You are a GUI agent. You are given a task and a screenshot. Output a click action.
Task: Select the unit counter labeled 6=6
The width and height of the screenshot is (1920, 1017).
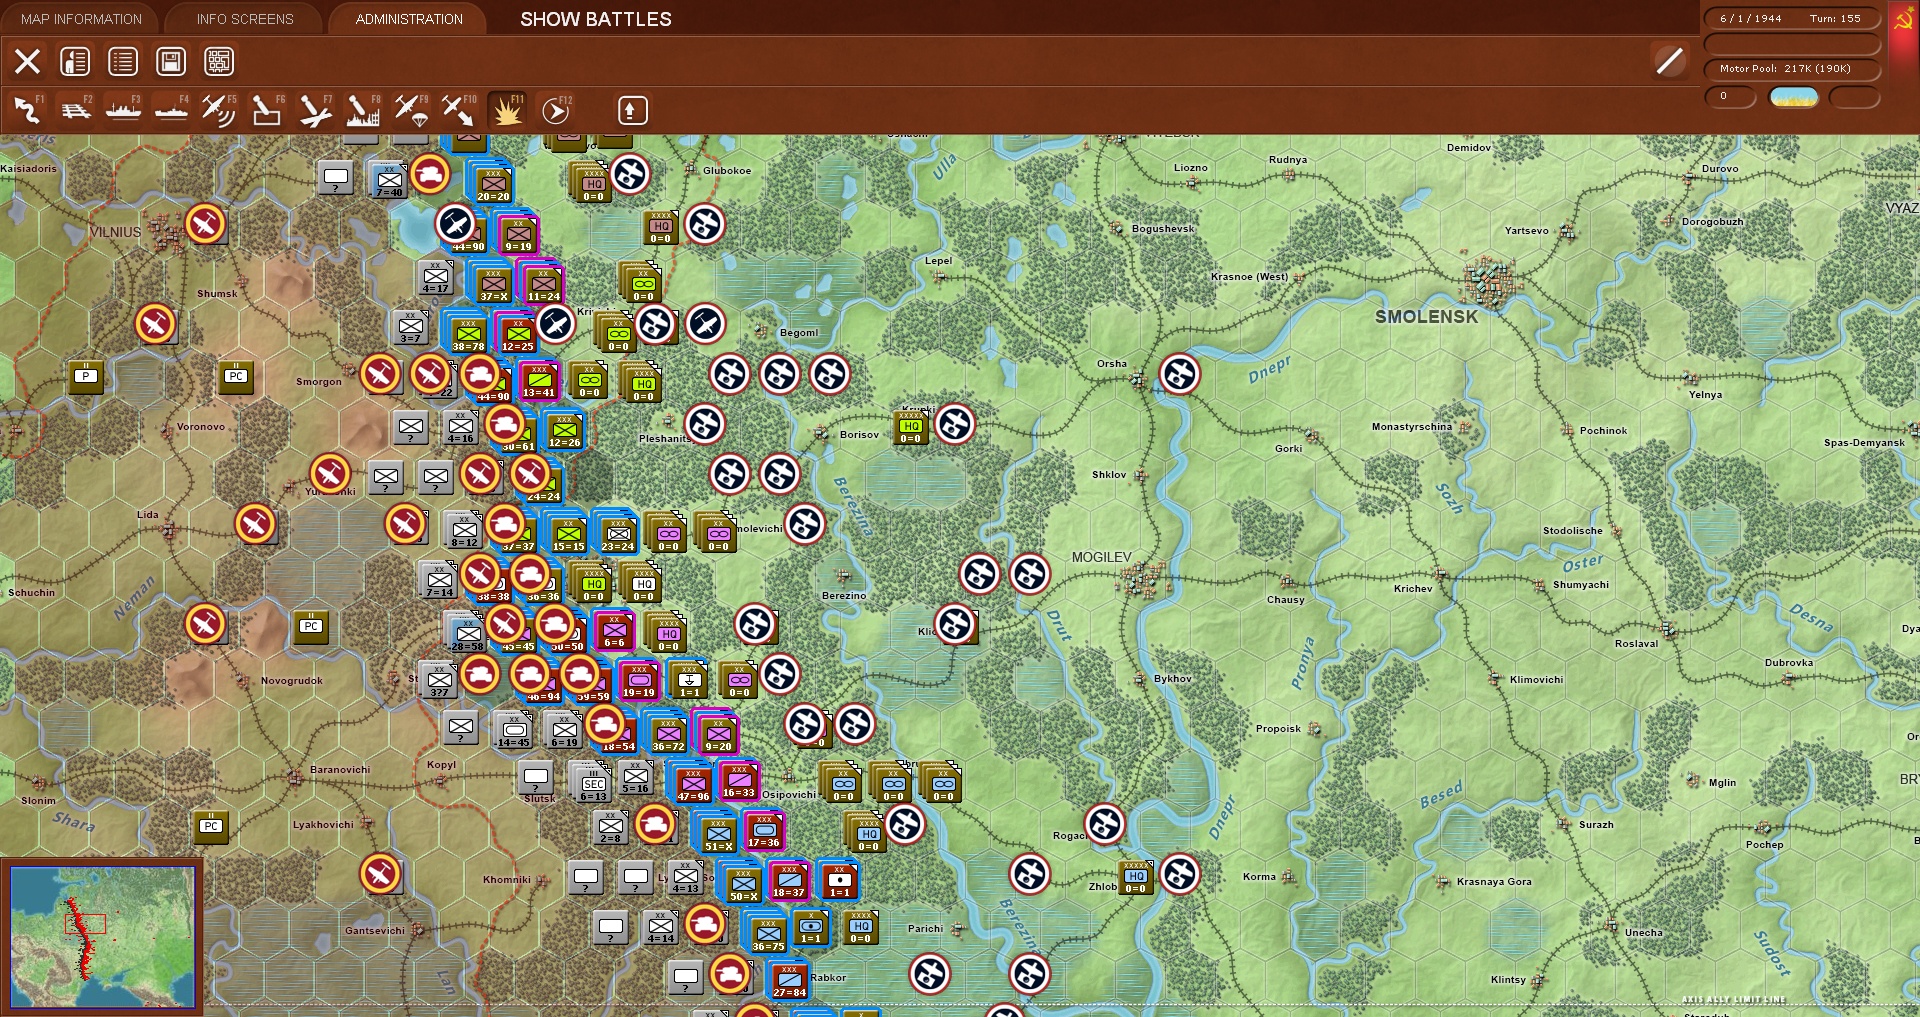coord(614,631)
